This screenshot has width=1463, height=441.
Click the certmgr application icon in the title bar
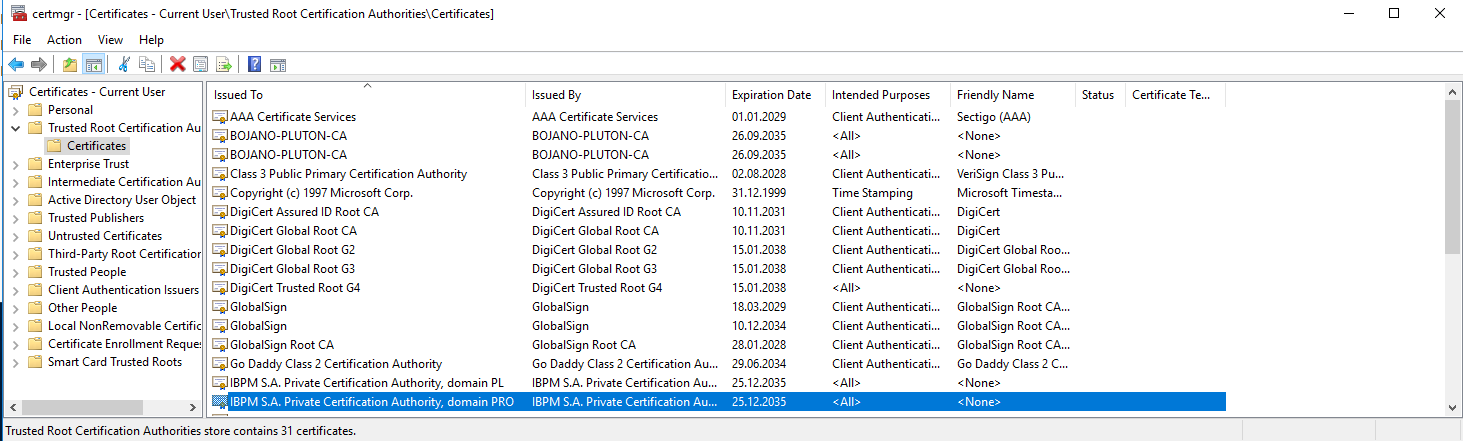pyautogui.click(x=18, y=13)
